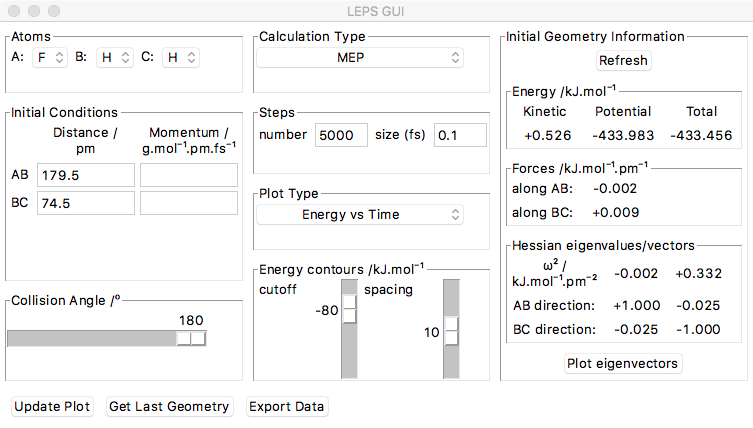753x428 pixels.
Task: Click the BC distance input field
Action: 85,203
